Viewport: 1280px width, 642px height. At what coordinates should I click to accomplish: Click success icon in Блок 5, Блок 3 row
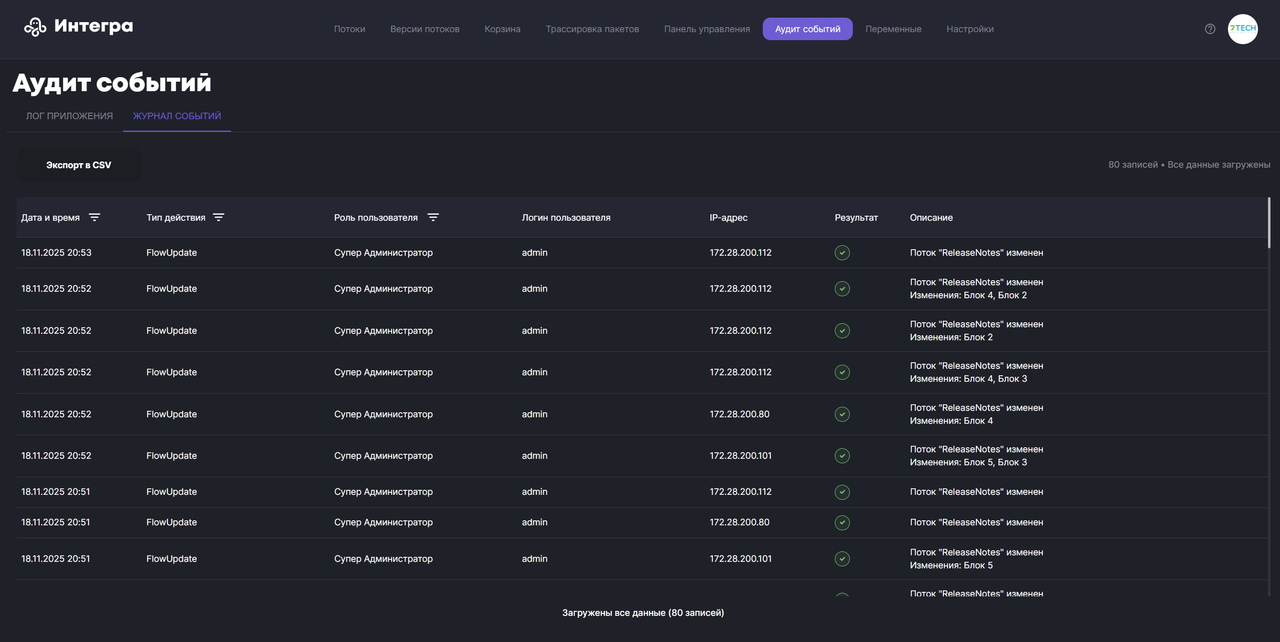[x=842, y=456]
